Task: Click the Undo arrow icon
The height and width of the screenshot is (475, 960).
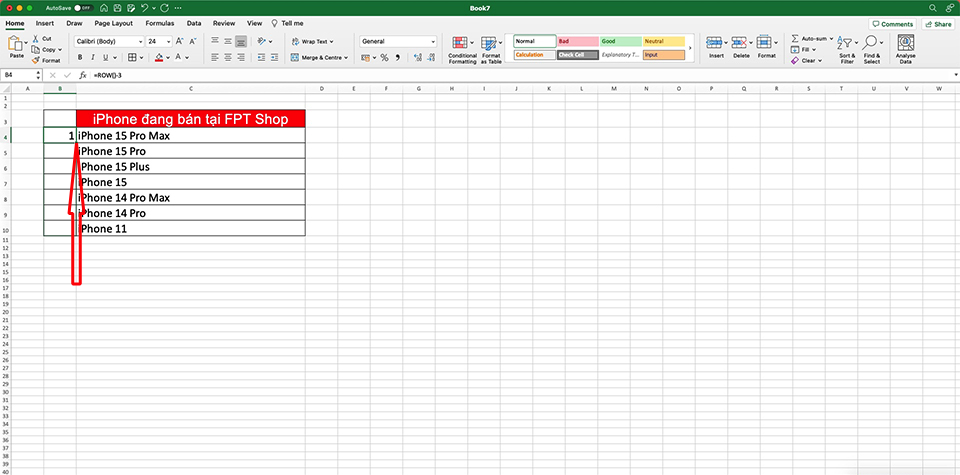Action: coord(144,8)
